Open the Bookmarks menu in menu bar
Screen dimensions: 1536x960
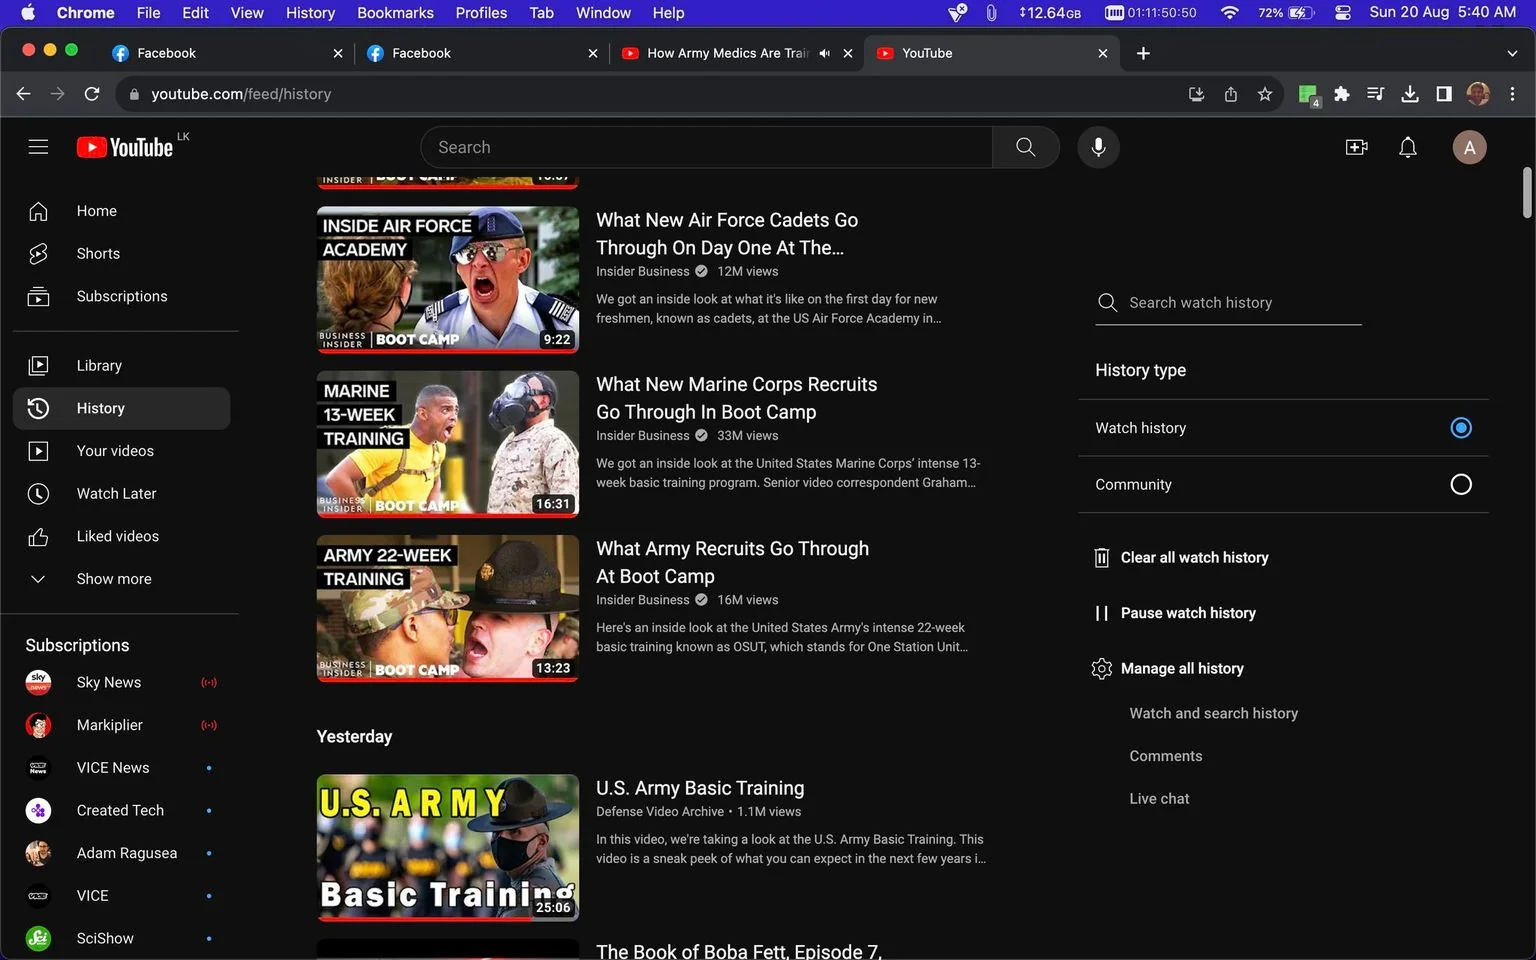point(395,13)
